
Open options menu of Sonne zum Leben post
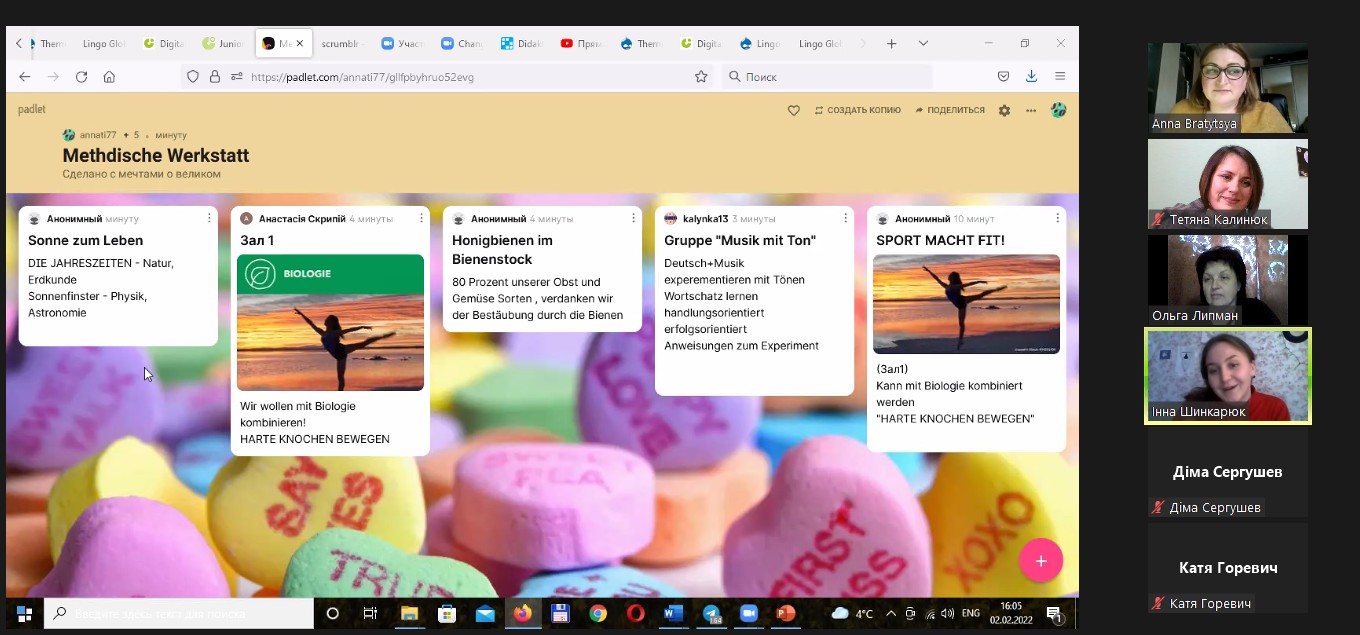point(209,218)
